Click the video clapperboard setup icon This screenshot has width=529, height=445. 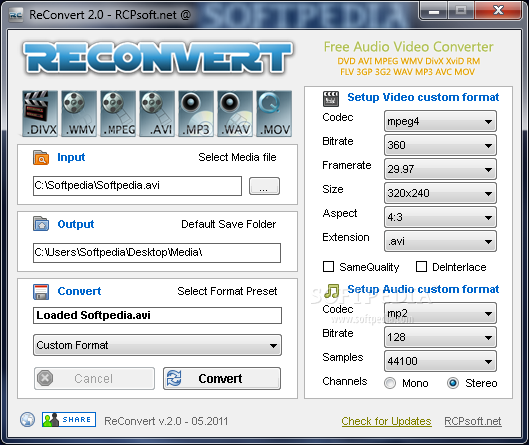coord(331,99)
